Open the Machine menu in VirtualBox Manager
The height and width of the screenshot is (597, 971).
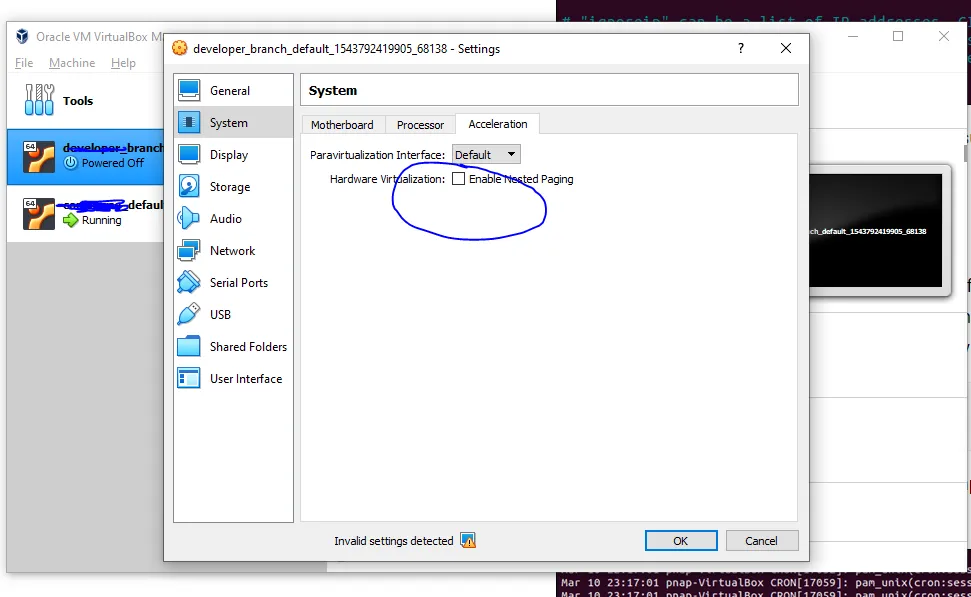point(72,63)
